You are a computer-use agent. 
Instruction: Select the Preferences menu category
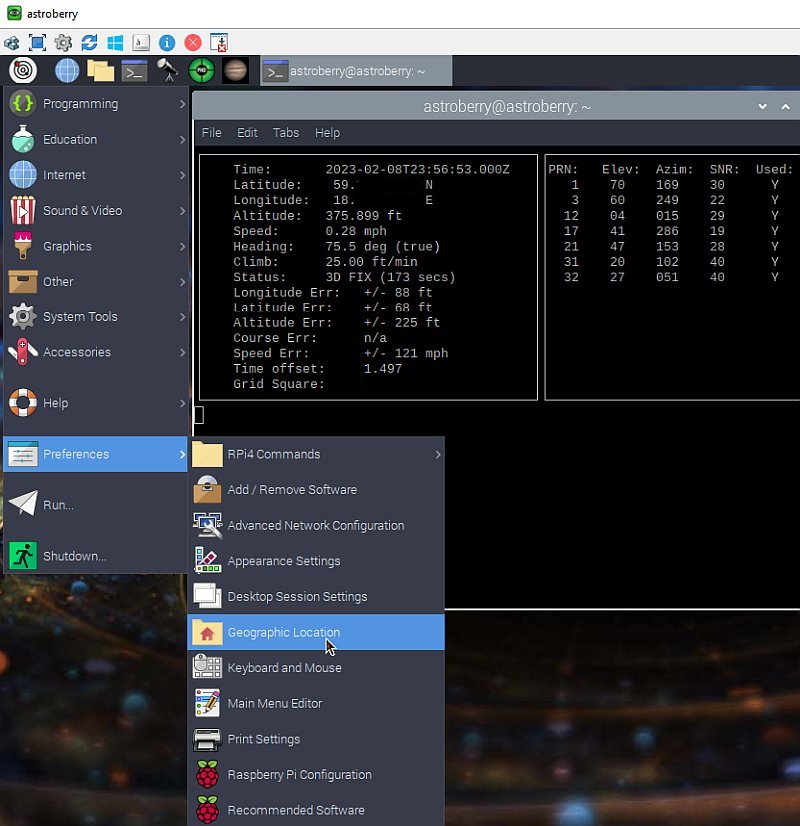click(x=95, y=454)
